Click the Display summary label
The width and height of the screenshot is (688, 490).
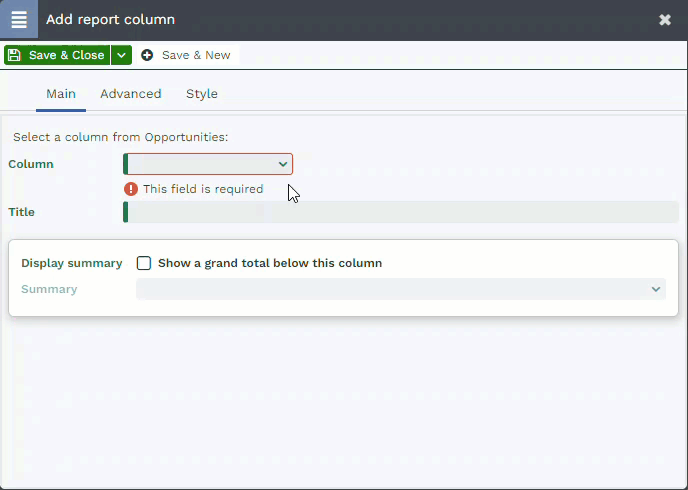tap(72, 263)
